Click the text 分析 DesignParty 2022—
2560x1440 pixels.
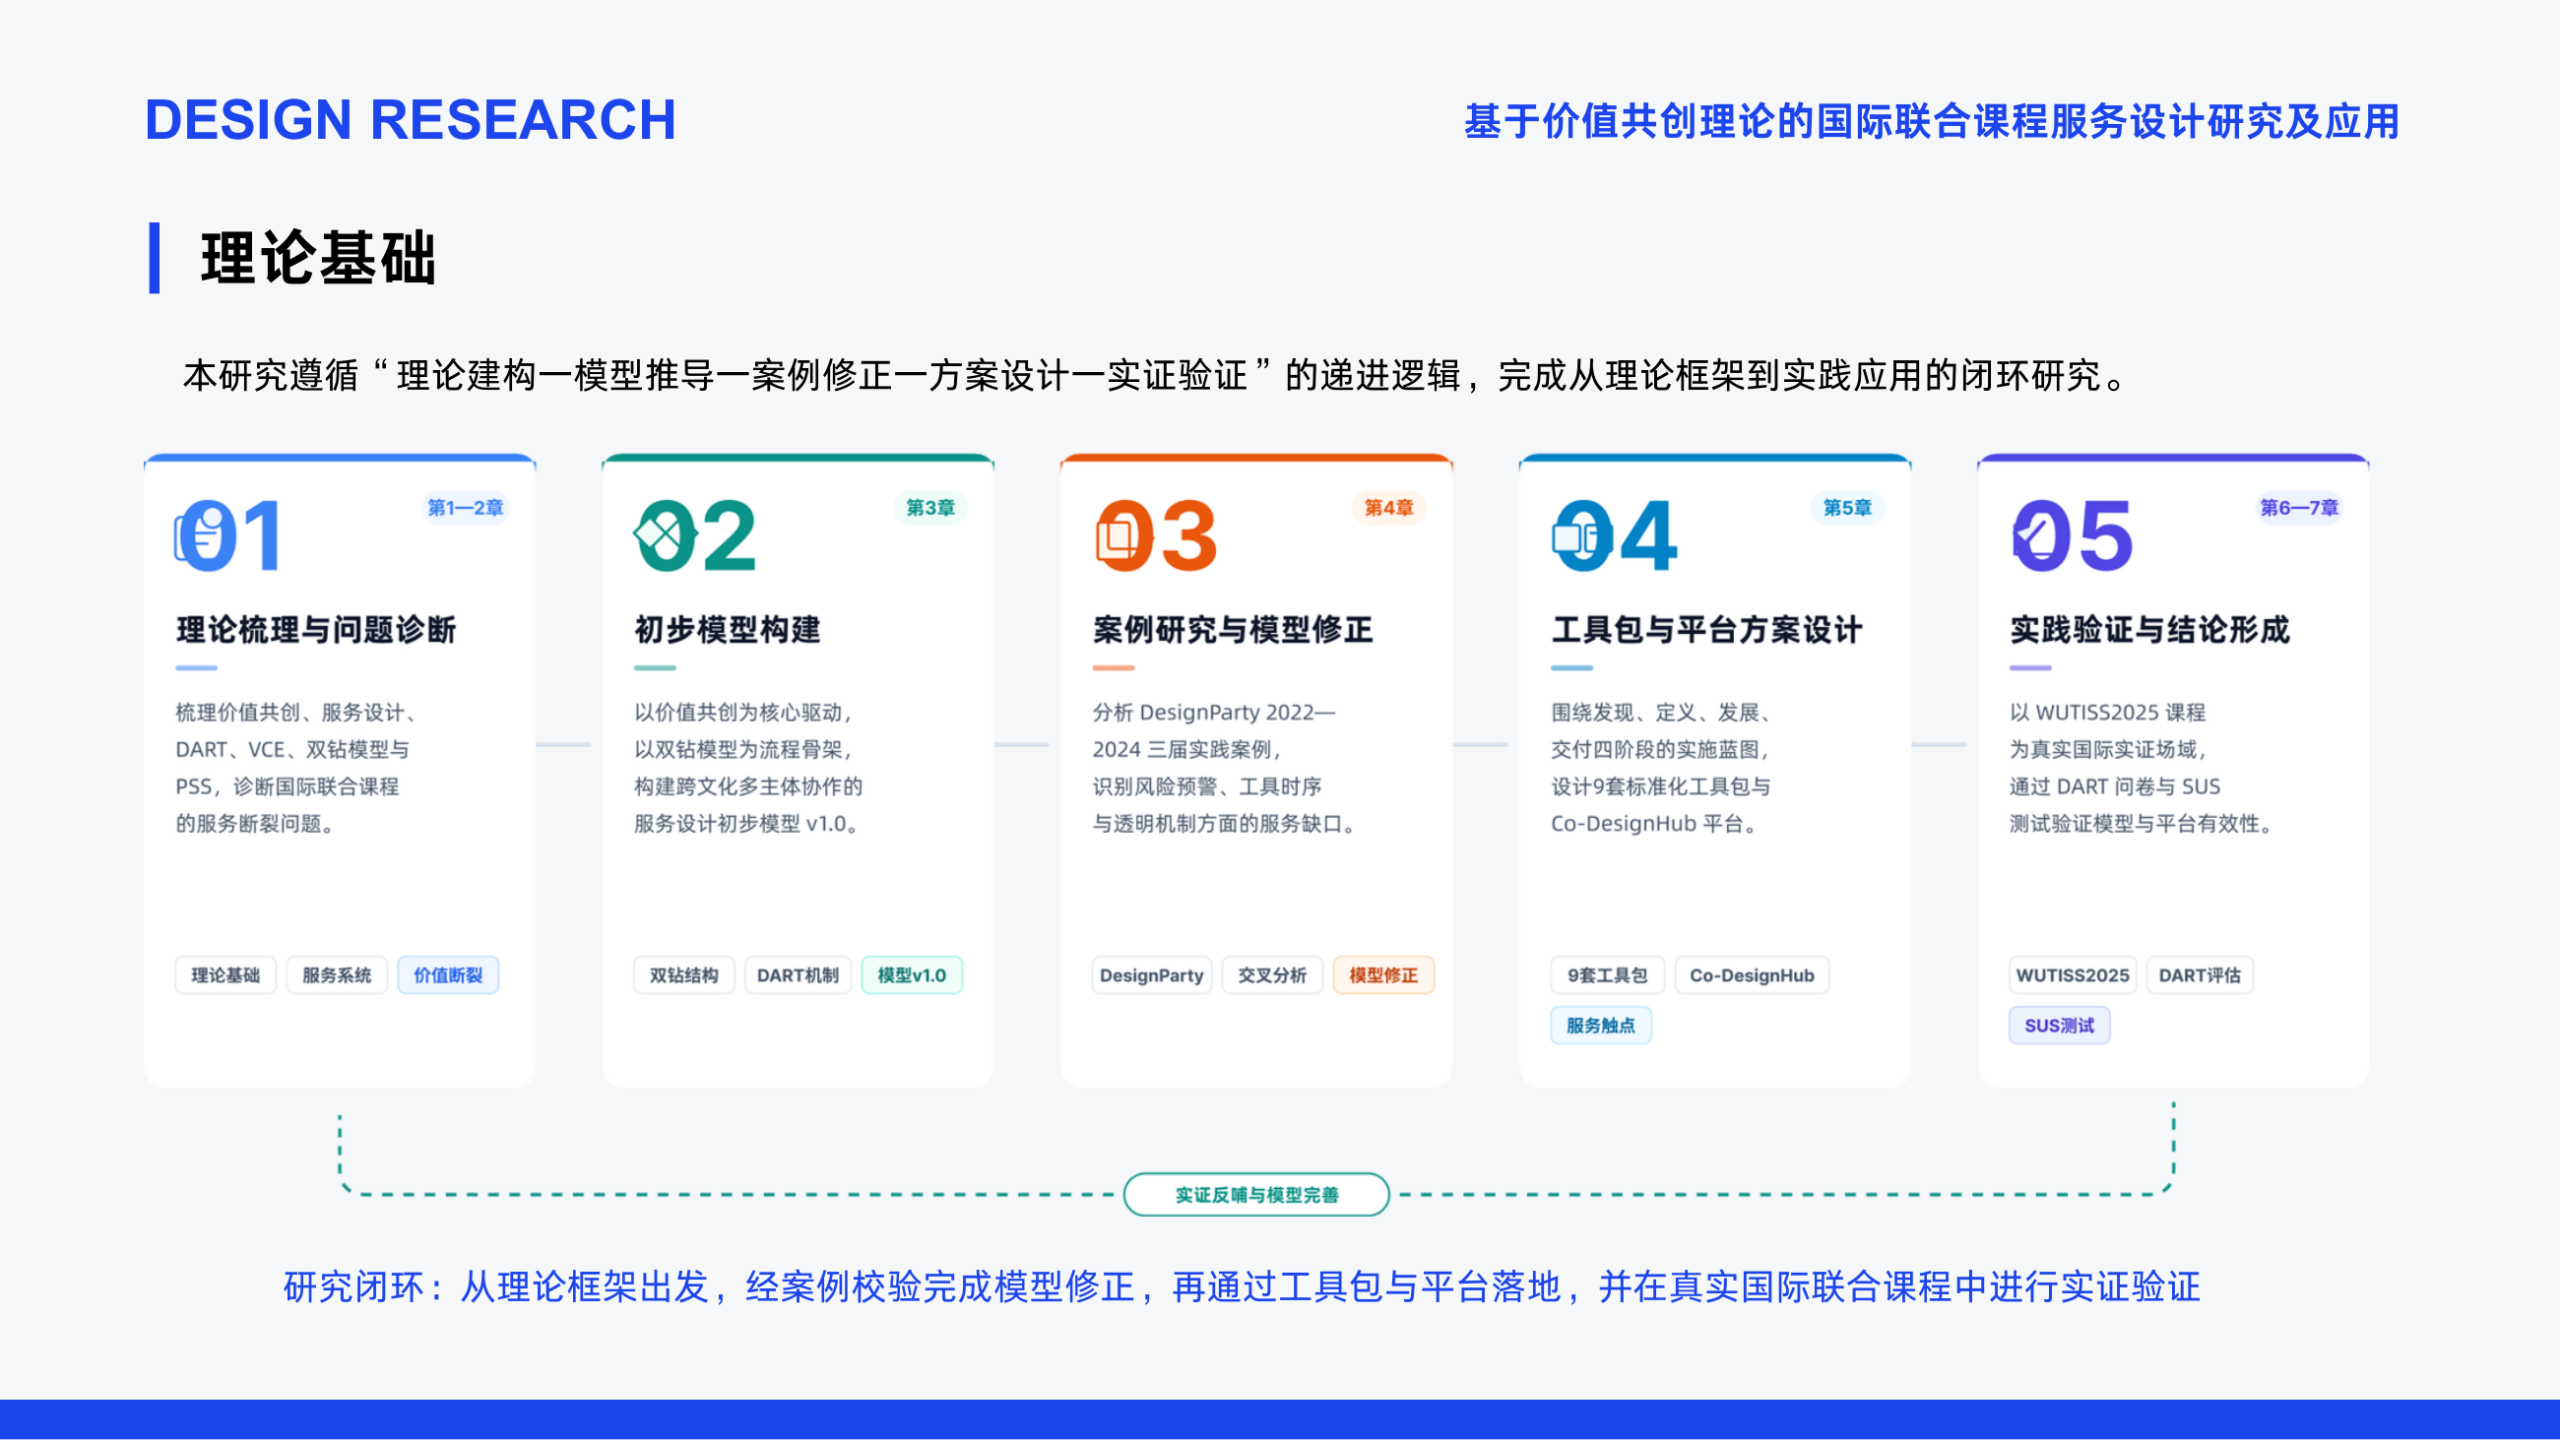pos(1214,712)
